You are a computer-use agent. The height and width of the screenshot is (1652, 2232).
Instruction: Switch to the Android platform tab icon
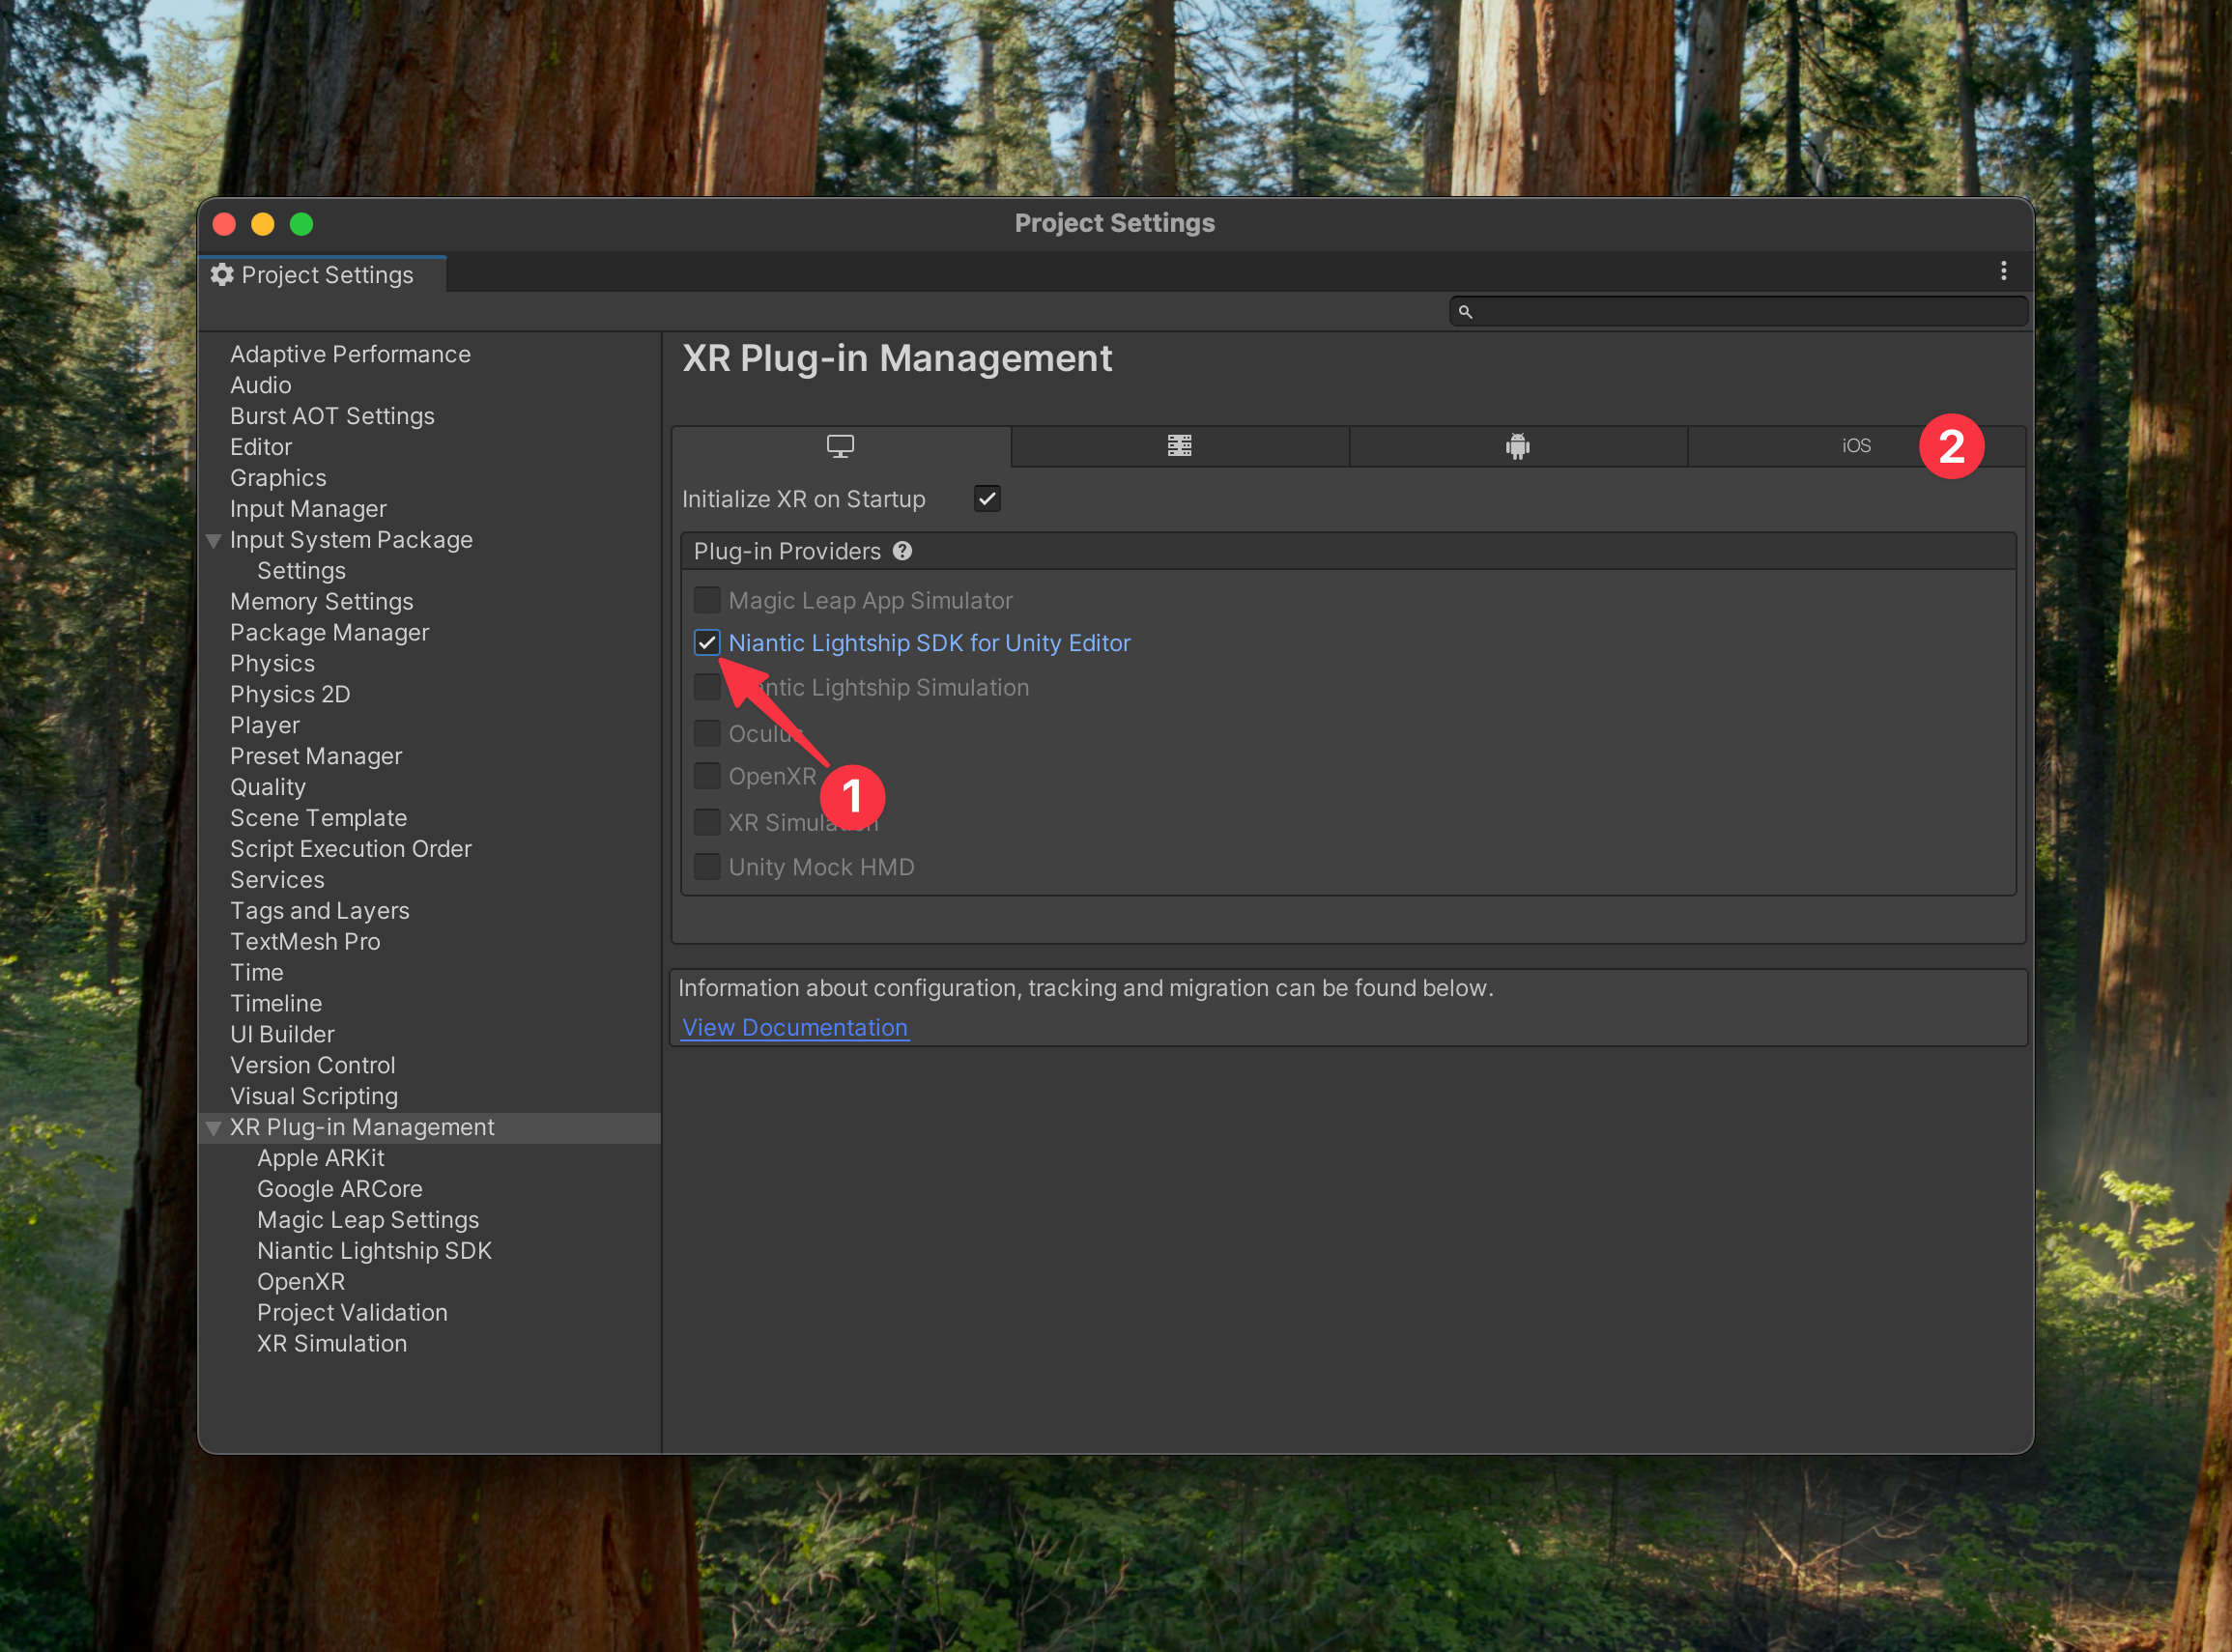point(1517,446)
